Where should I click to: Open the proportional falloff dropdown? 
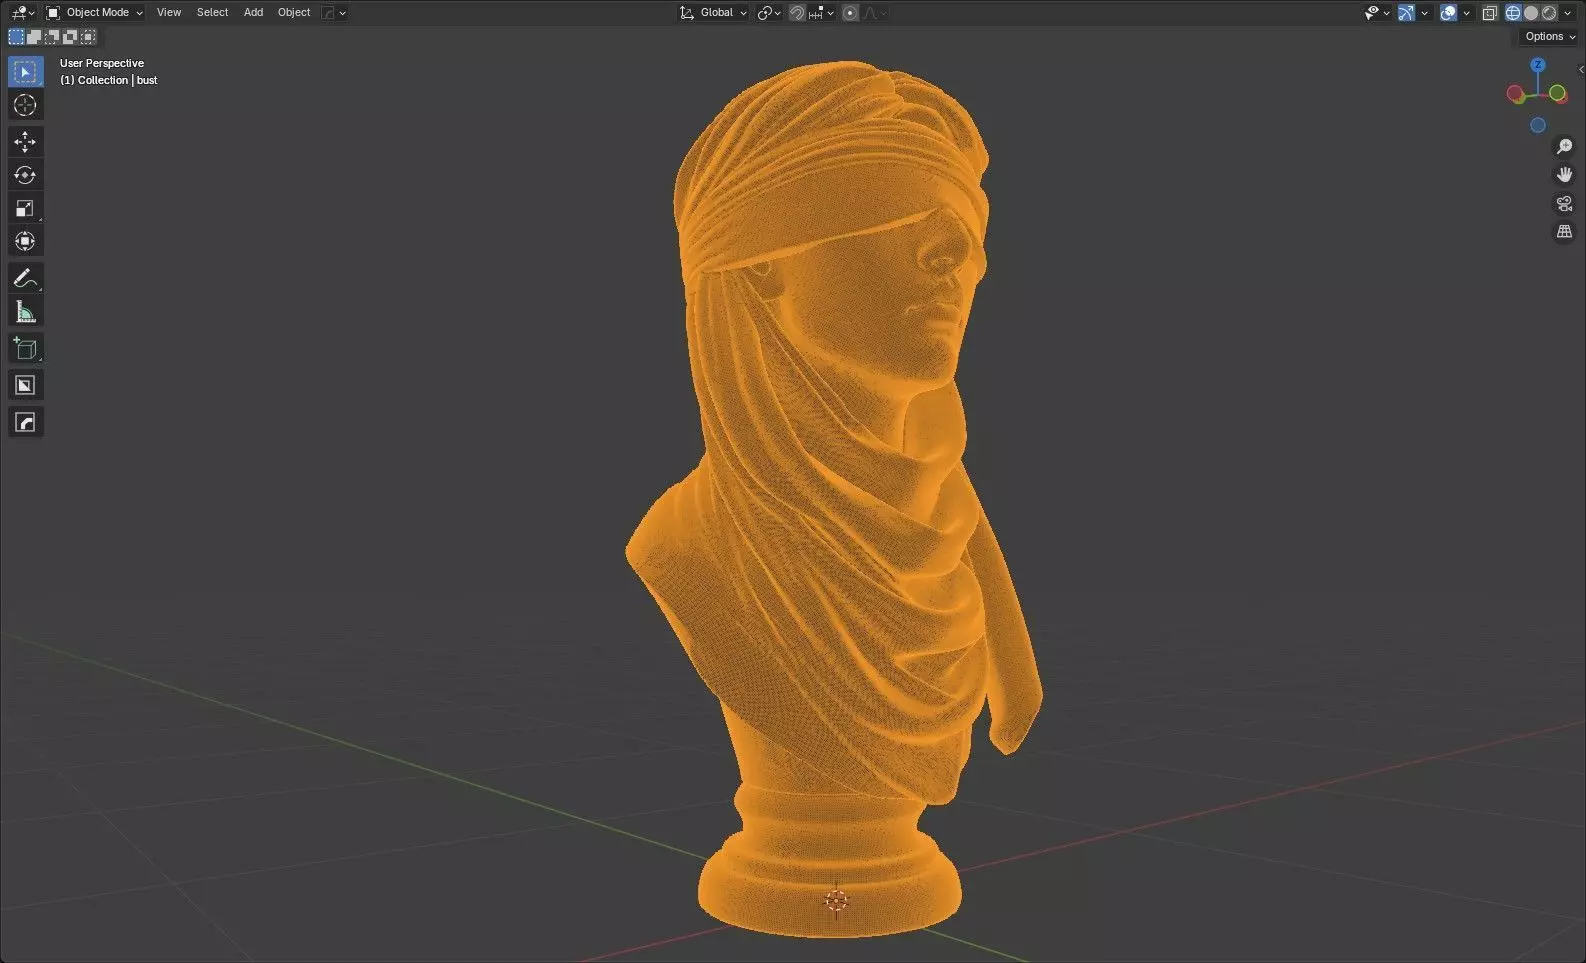tap(875, 13)
